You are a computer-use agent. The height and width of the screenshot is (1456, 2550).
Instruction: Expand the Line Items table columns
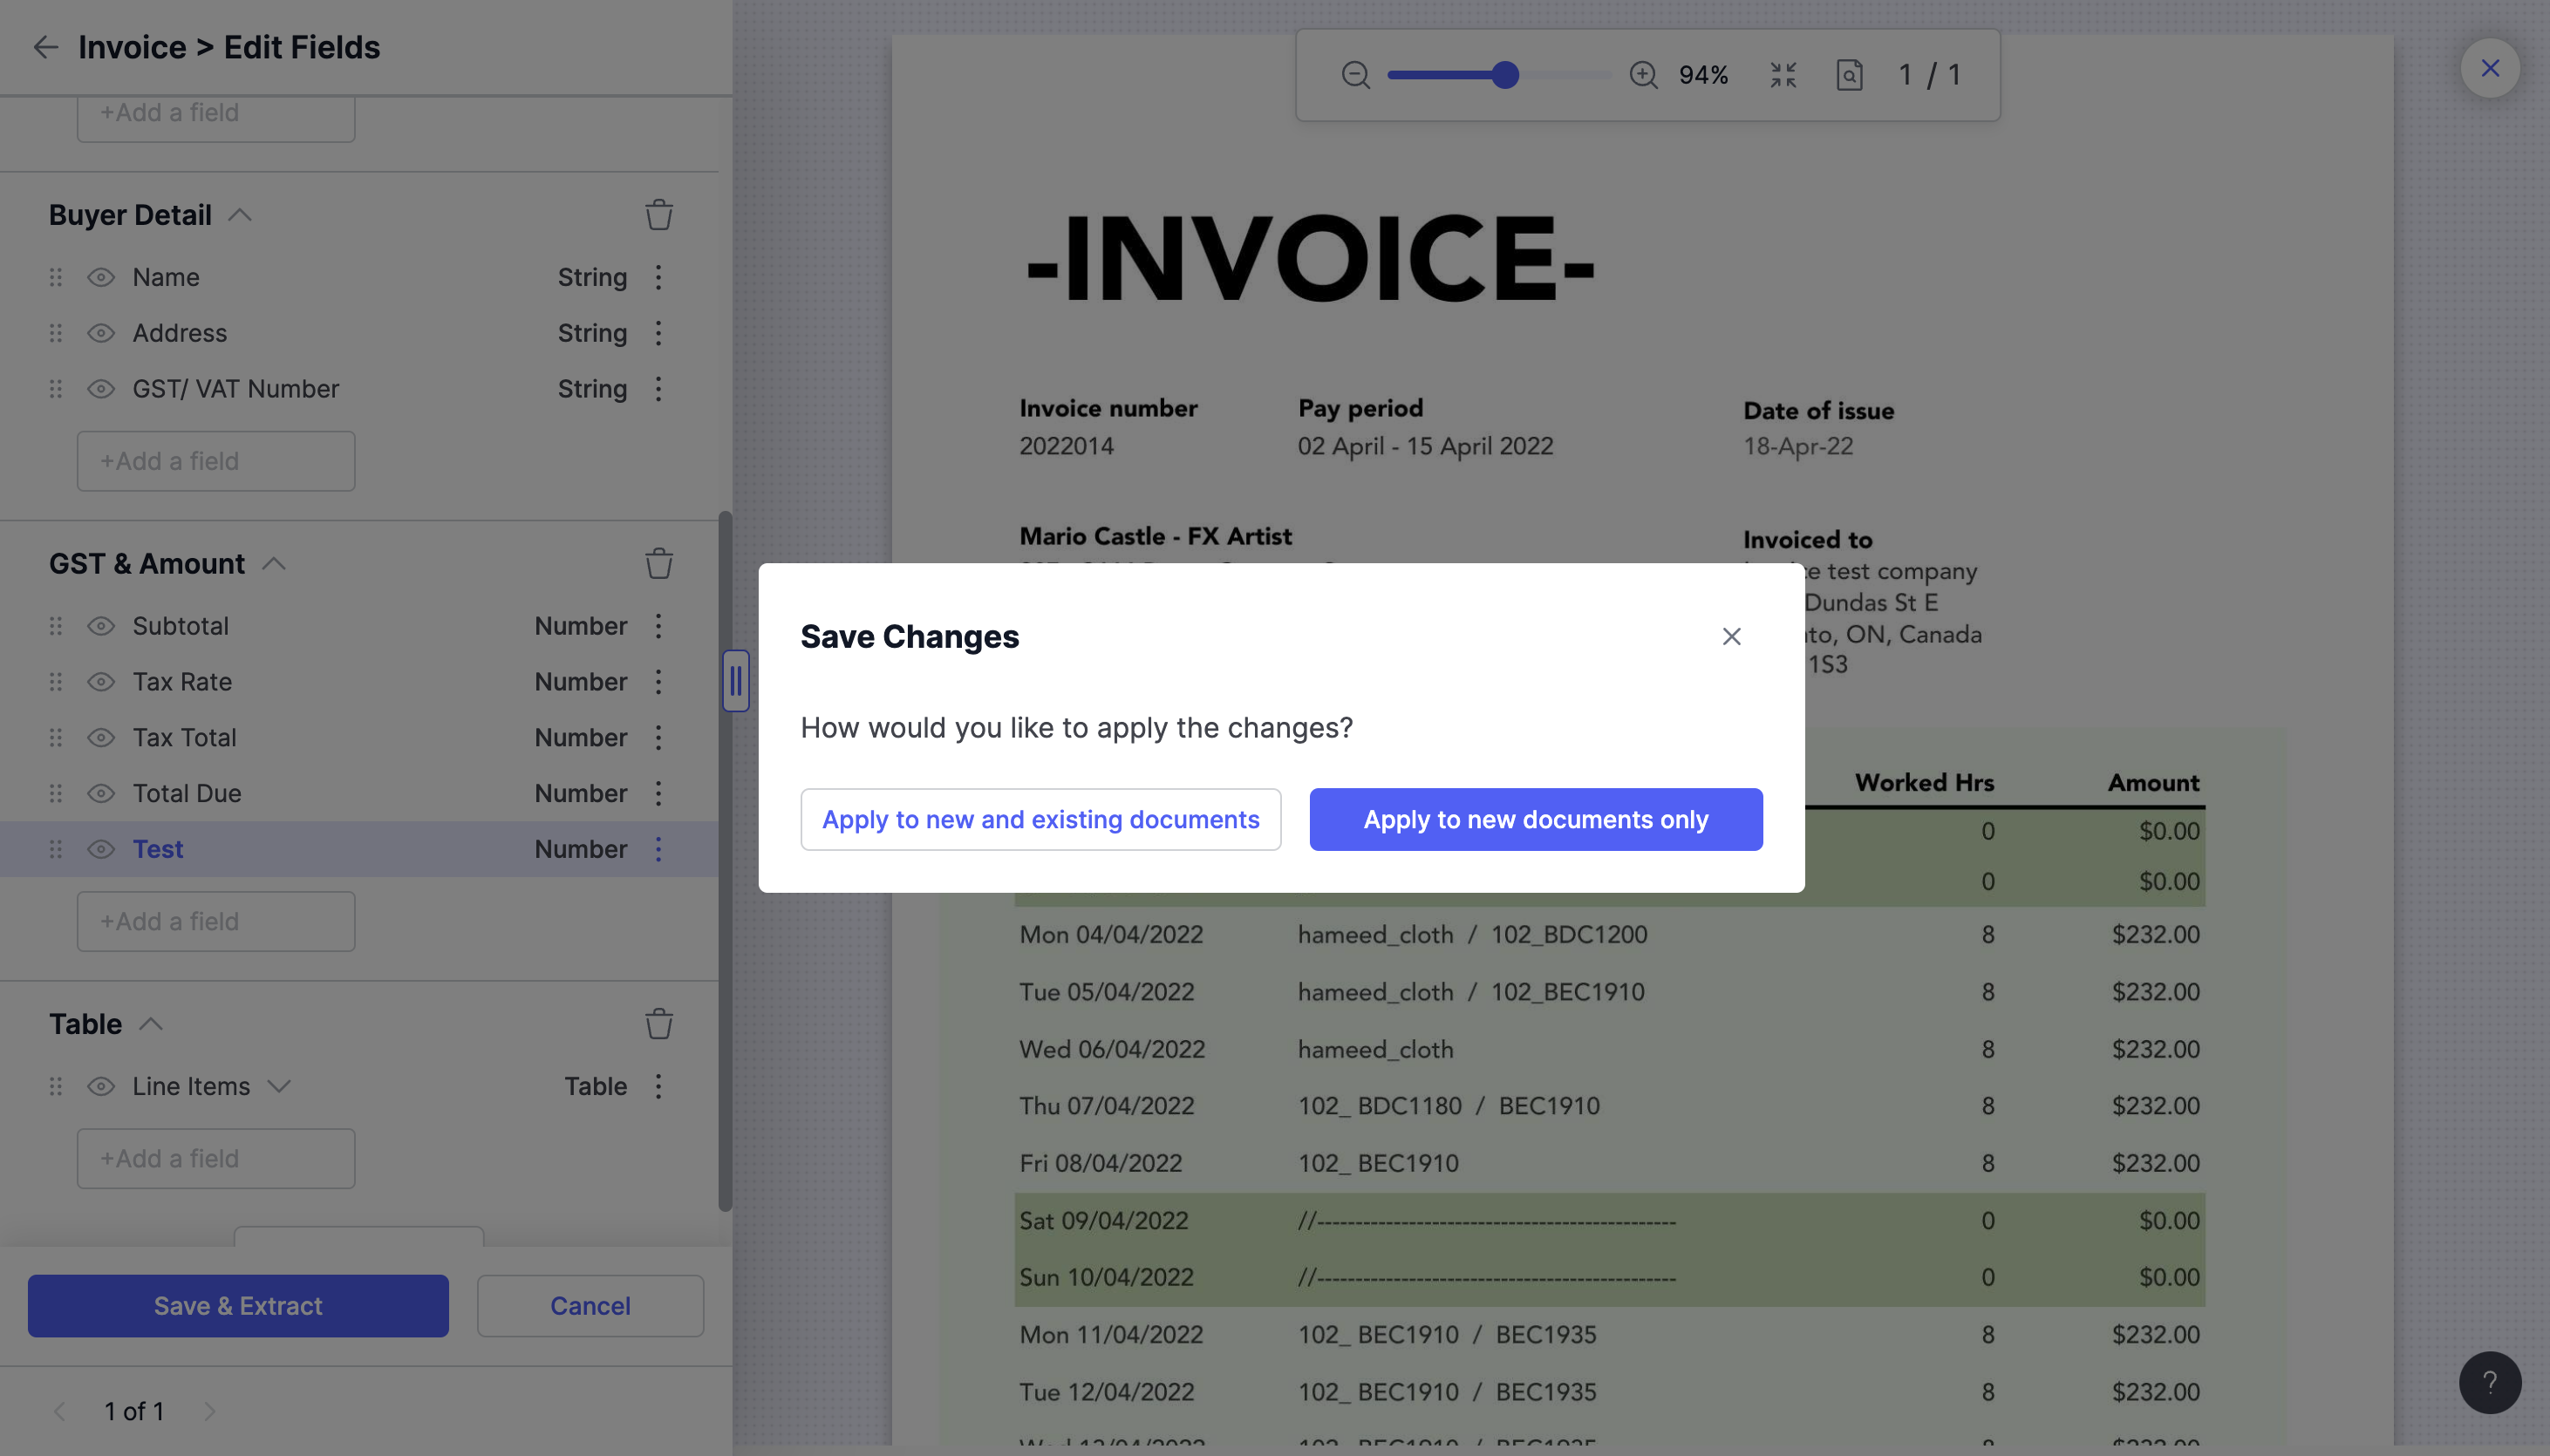[x=279, y=1087]
